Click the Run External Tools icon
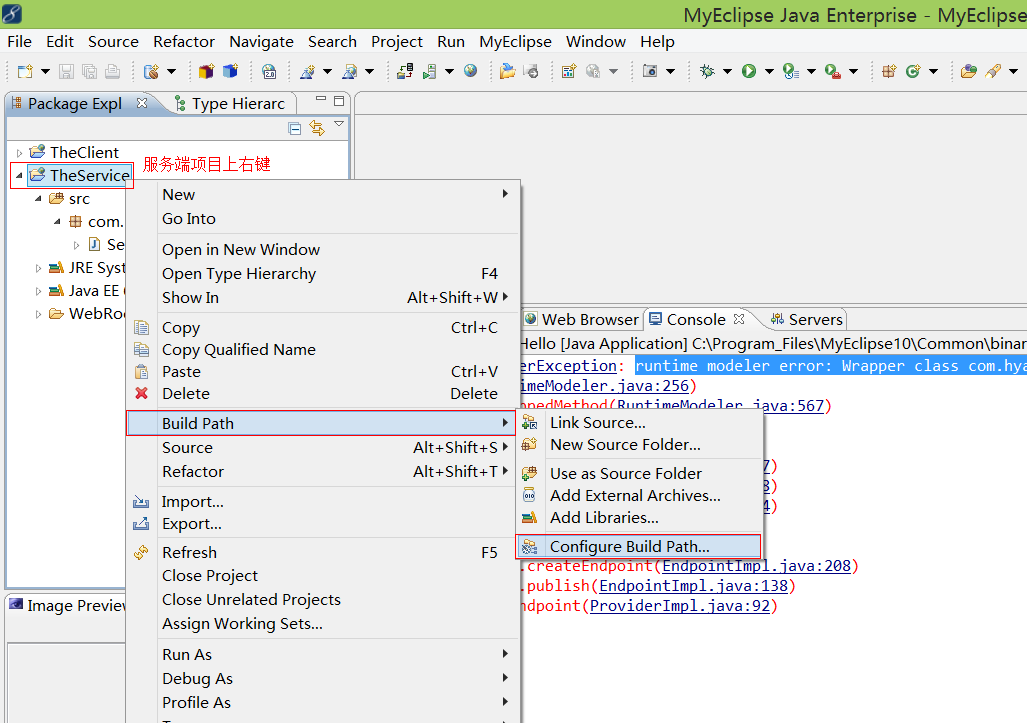Viewport: 1027px width, 723px height. coord(832,71)
